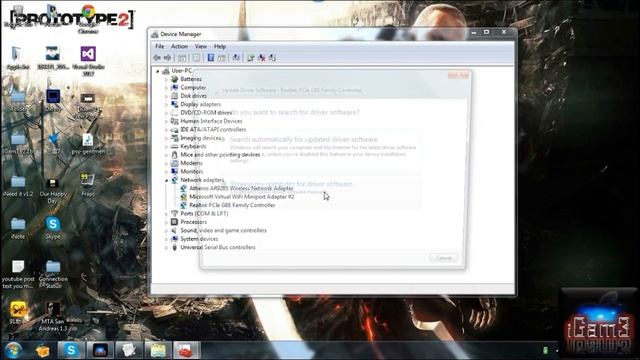This screenshot has height=360, width=640.
Task: Collapse the User-PC root node
Action: point(158,71)
